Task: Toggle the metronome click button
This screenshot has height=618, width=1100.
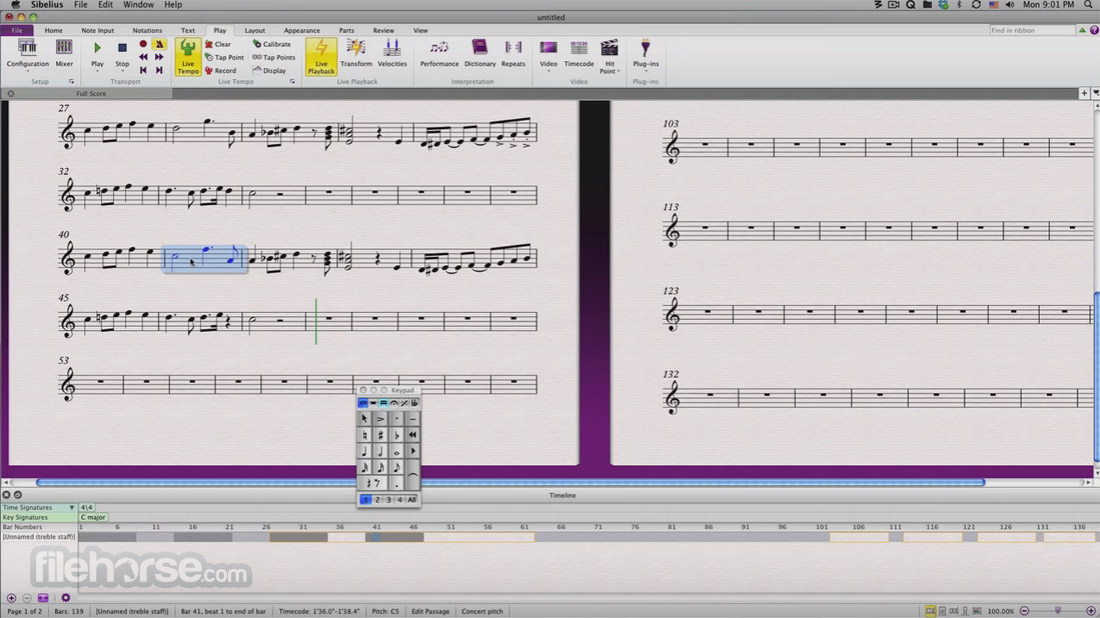Action: [x=159, y=44]
